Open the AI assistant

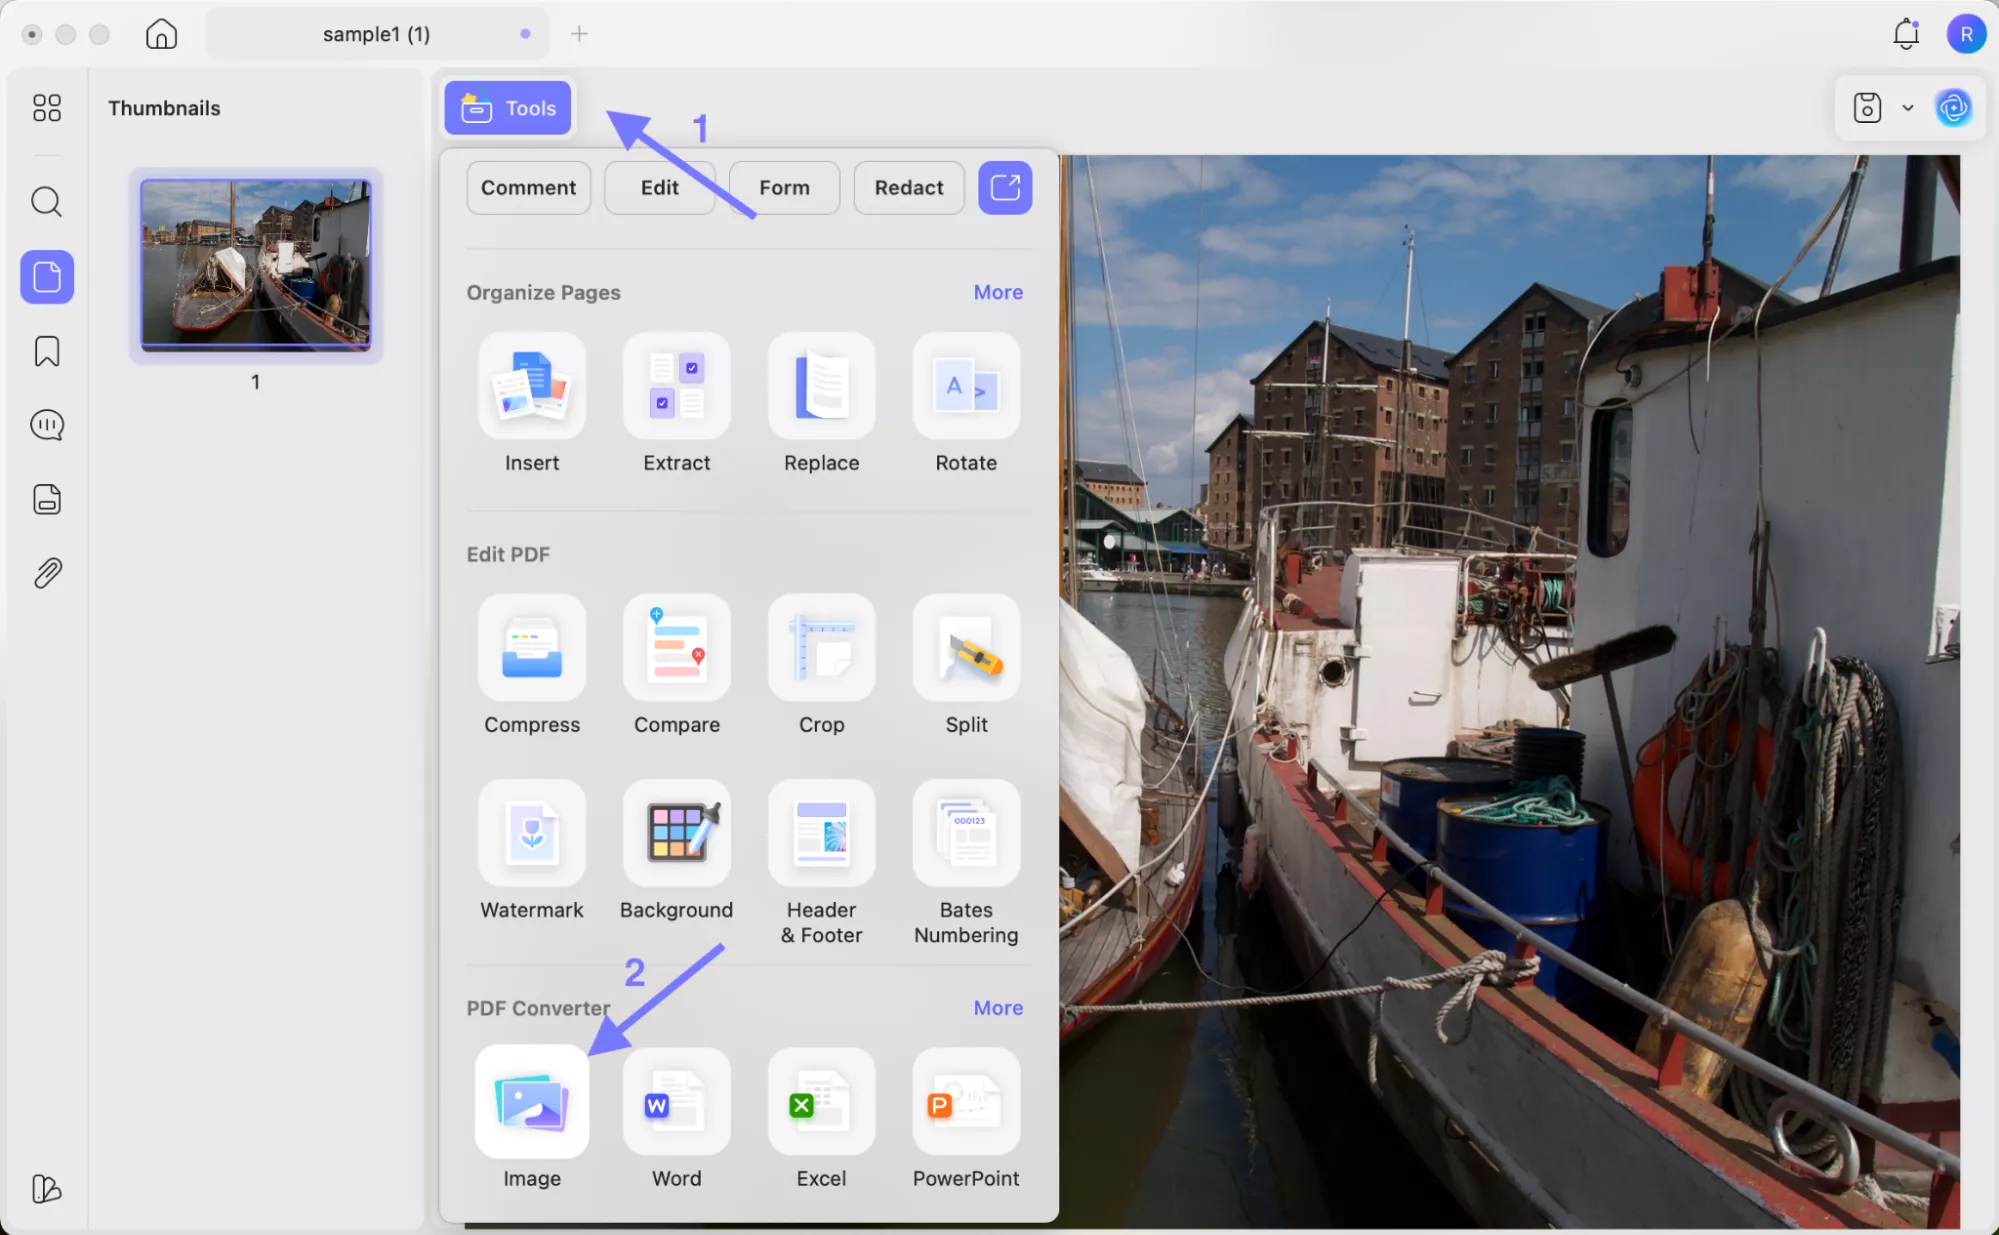point(1955,107)
